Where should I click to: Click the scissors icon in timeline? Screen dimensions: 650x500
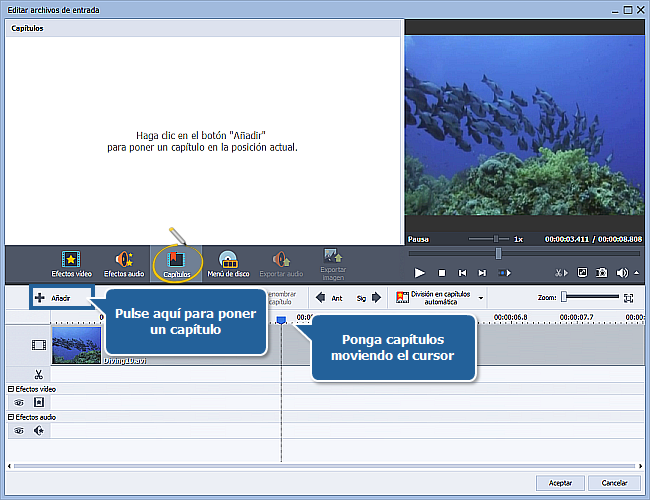[x=38, y=373]
